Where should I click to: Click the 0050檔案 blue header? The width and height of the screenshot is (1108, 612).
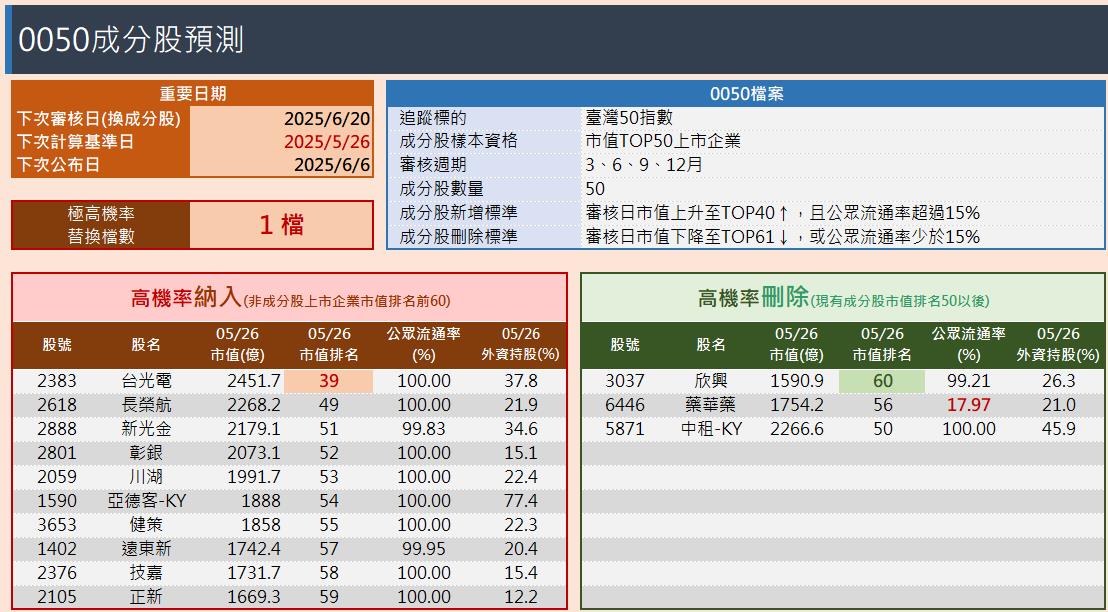tap(746, 94)
